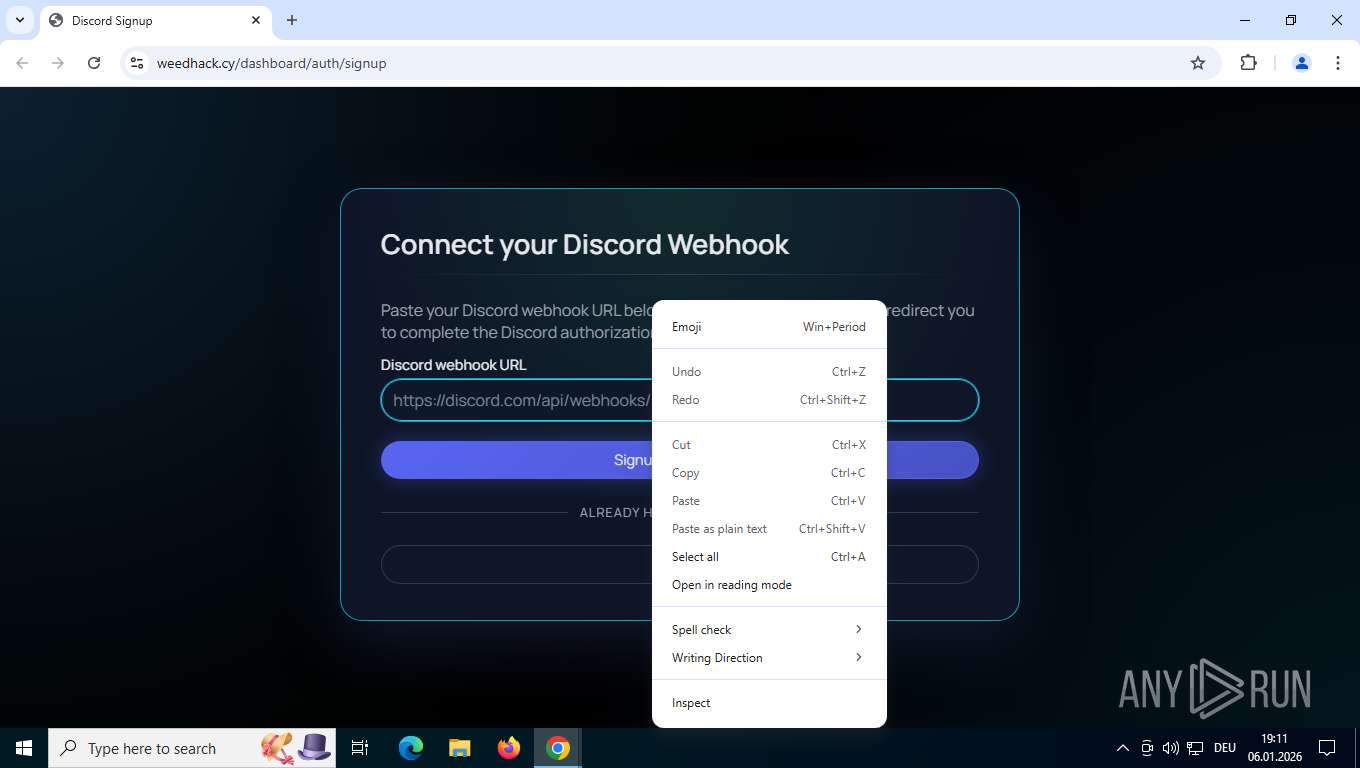
Task: Launch Firefox from taskbar
Action: (x=509, y=748)
